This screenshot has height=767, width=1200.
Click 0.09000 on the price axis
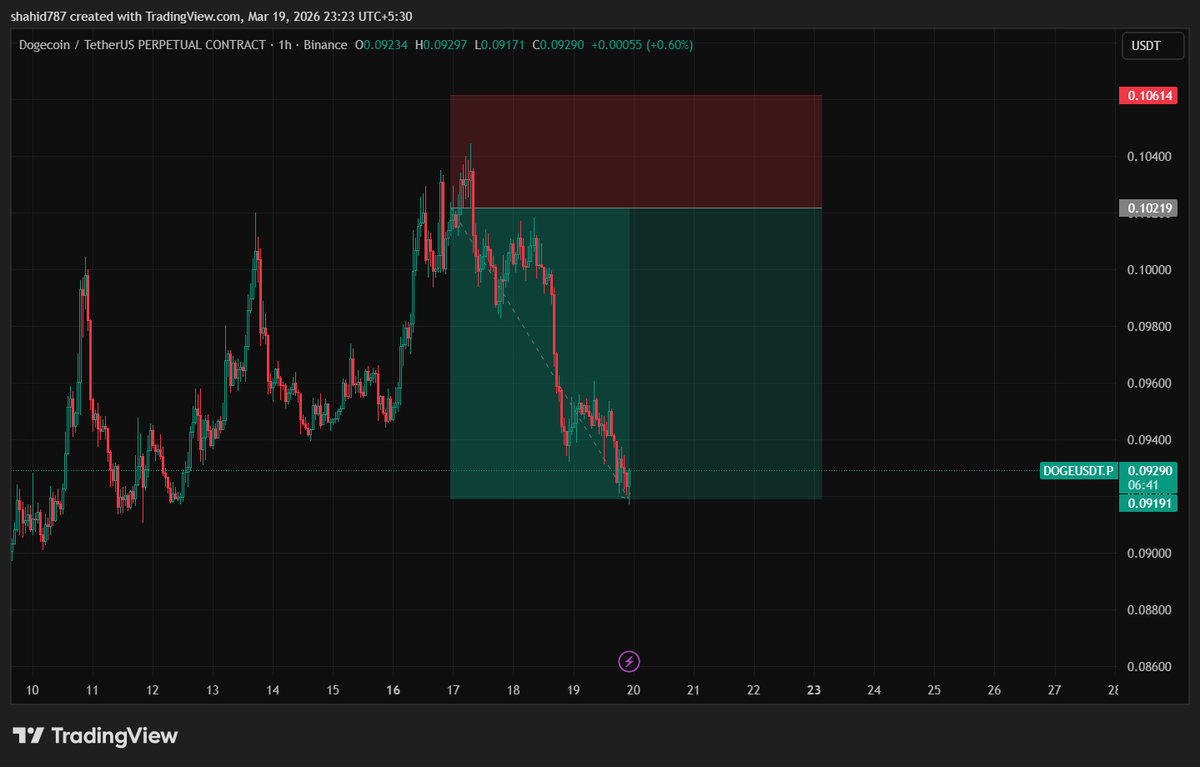[x=1147, y=553]
